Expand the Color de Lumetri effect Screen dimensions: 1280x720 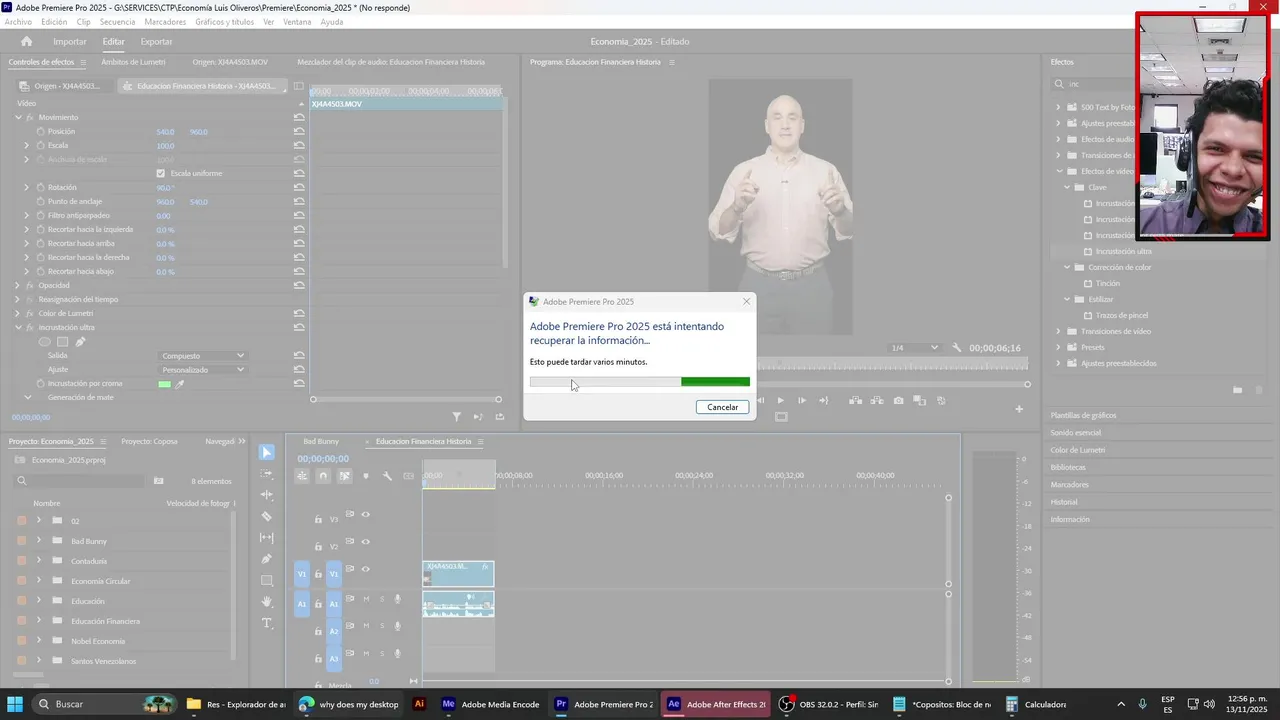(17, 313)
